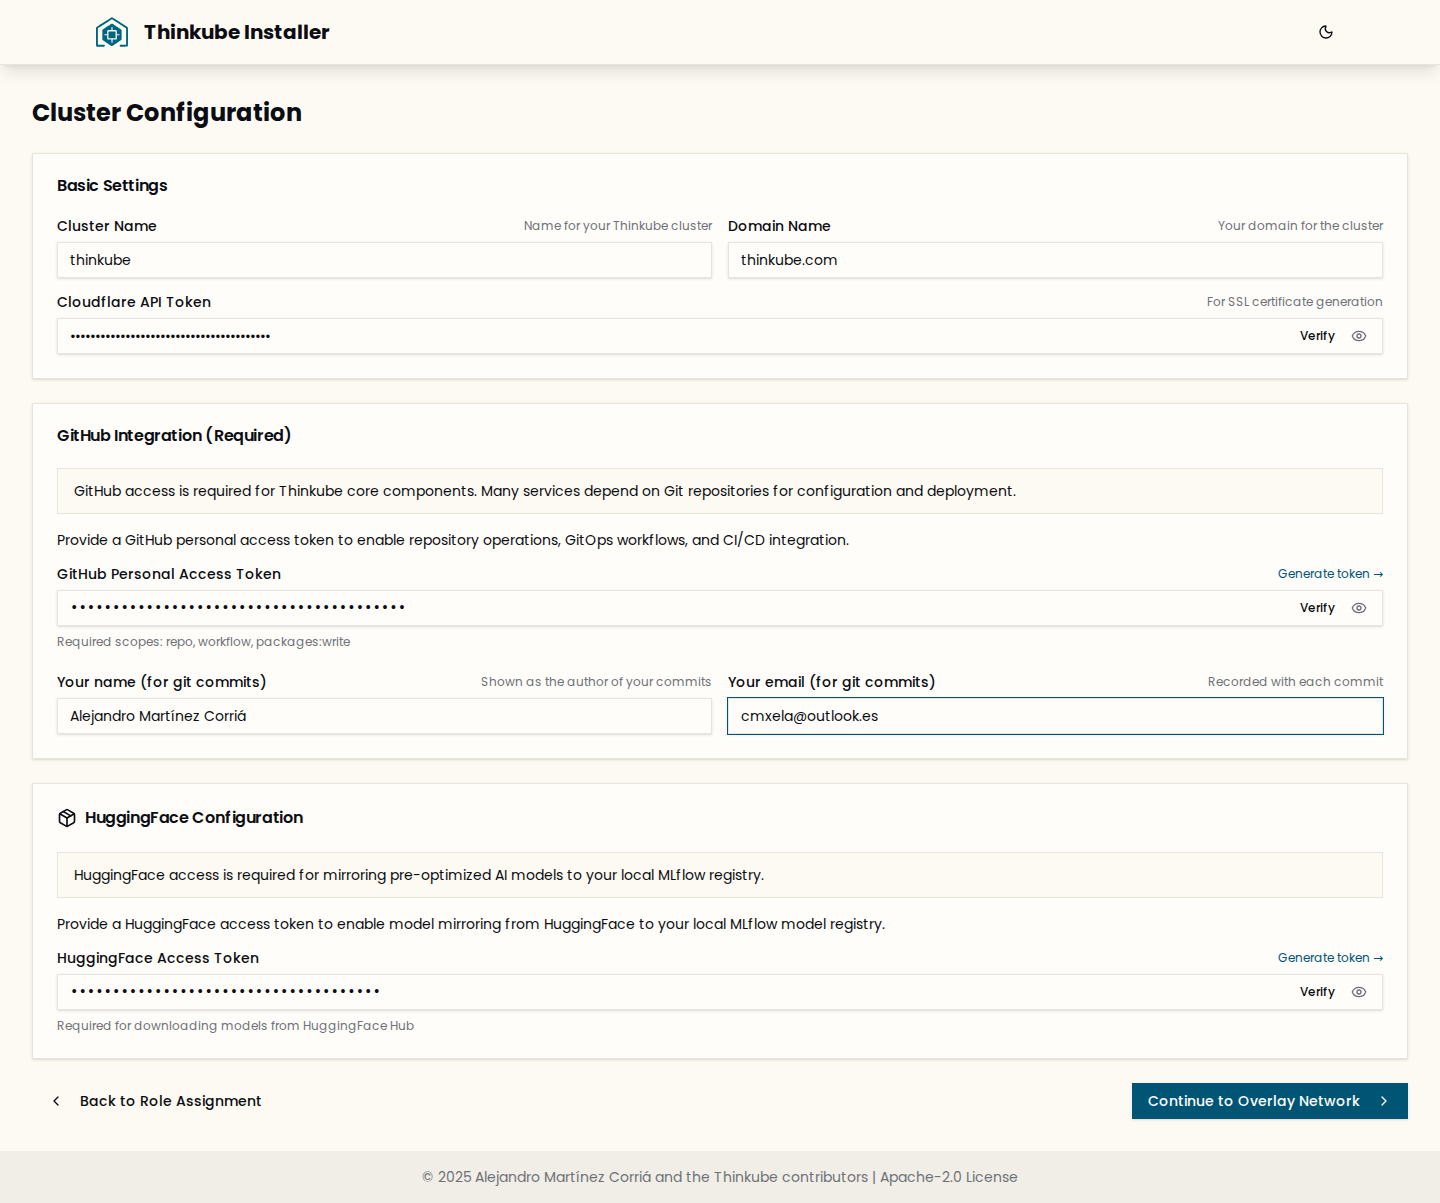The width and height of the screenshot is (1440, 1203).
Task: Open Generate token link for HuggingFace
Action: (x=1330, y=958)
